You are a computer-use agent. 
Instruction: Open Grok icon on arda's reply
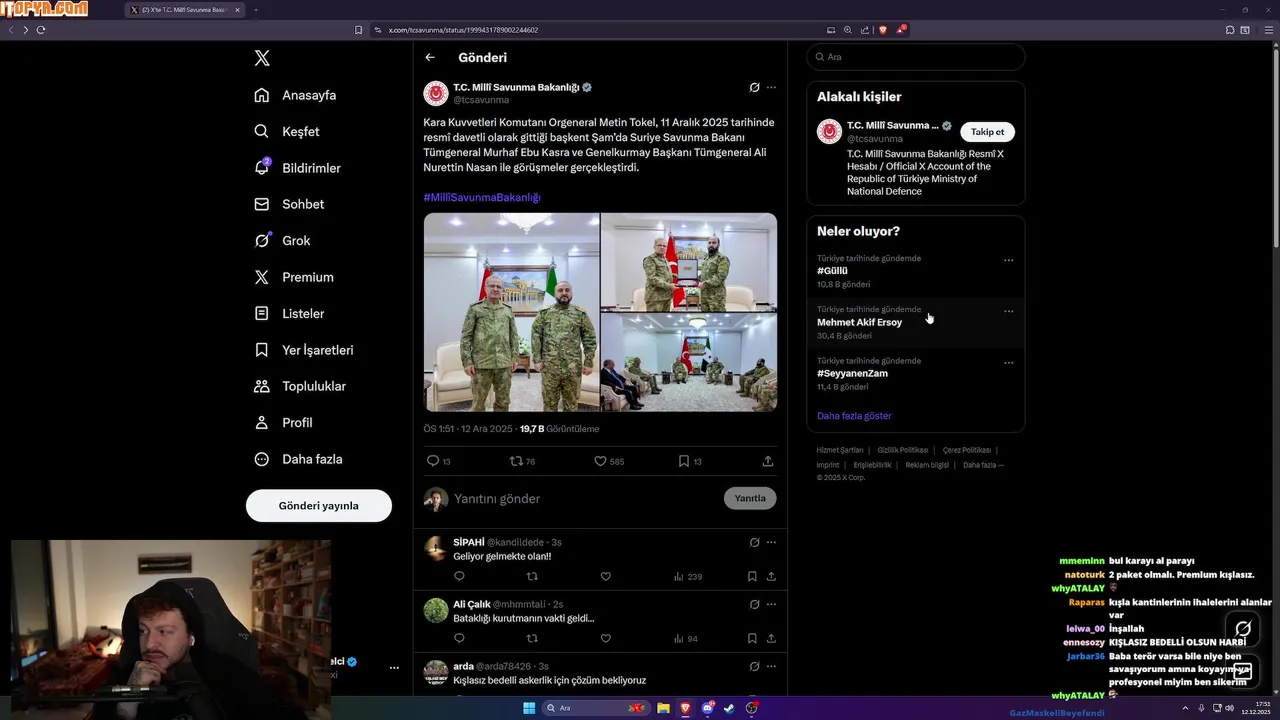point(754,666)
